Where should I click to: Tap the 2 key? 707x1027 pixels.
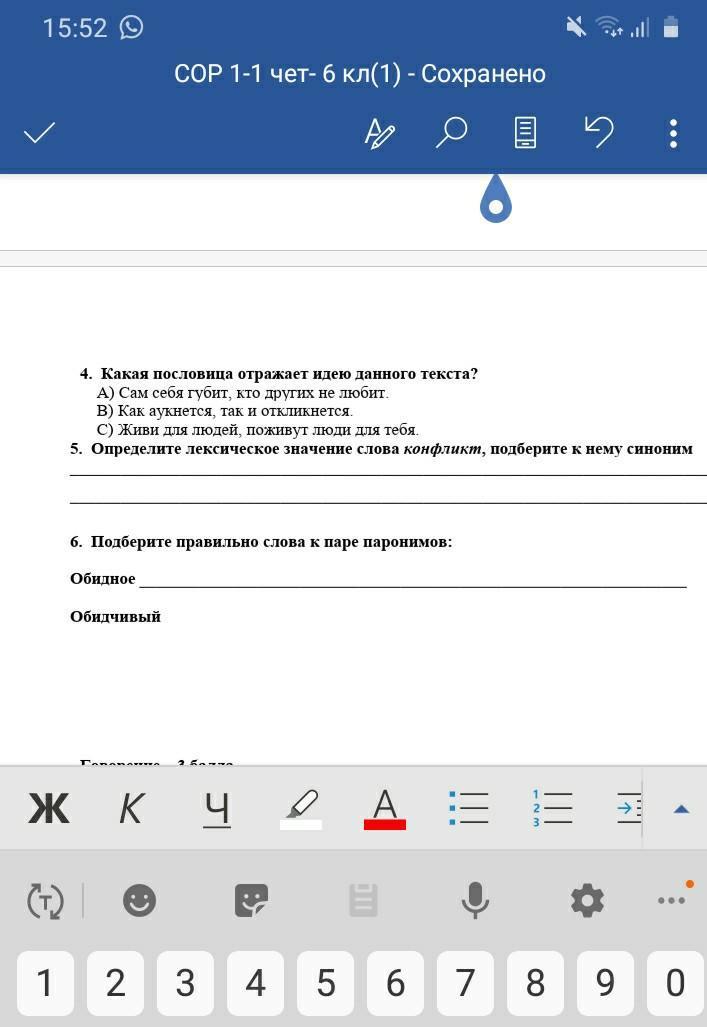[115, 983]
